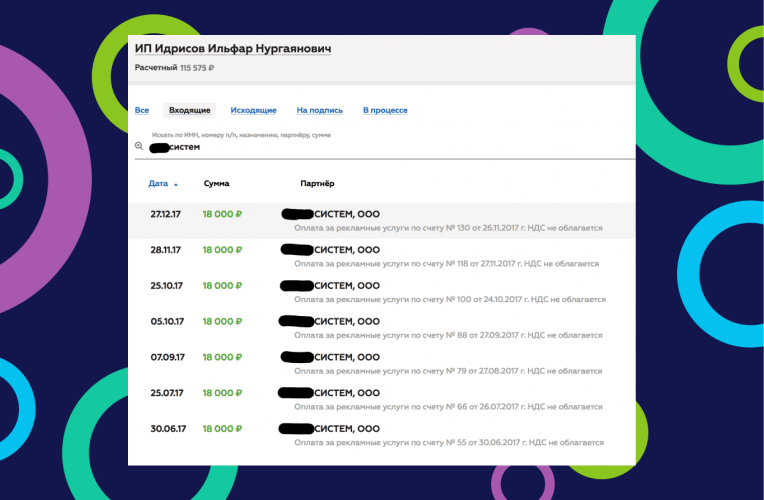
Task: Select the payment row dated 30.06.17
Action: (382, 435)
